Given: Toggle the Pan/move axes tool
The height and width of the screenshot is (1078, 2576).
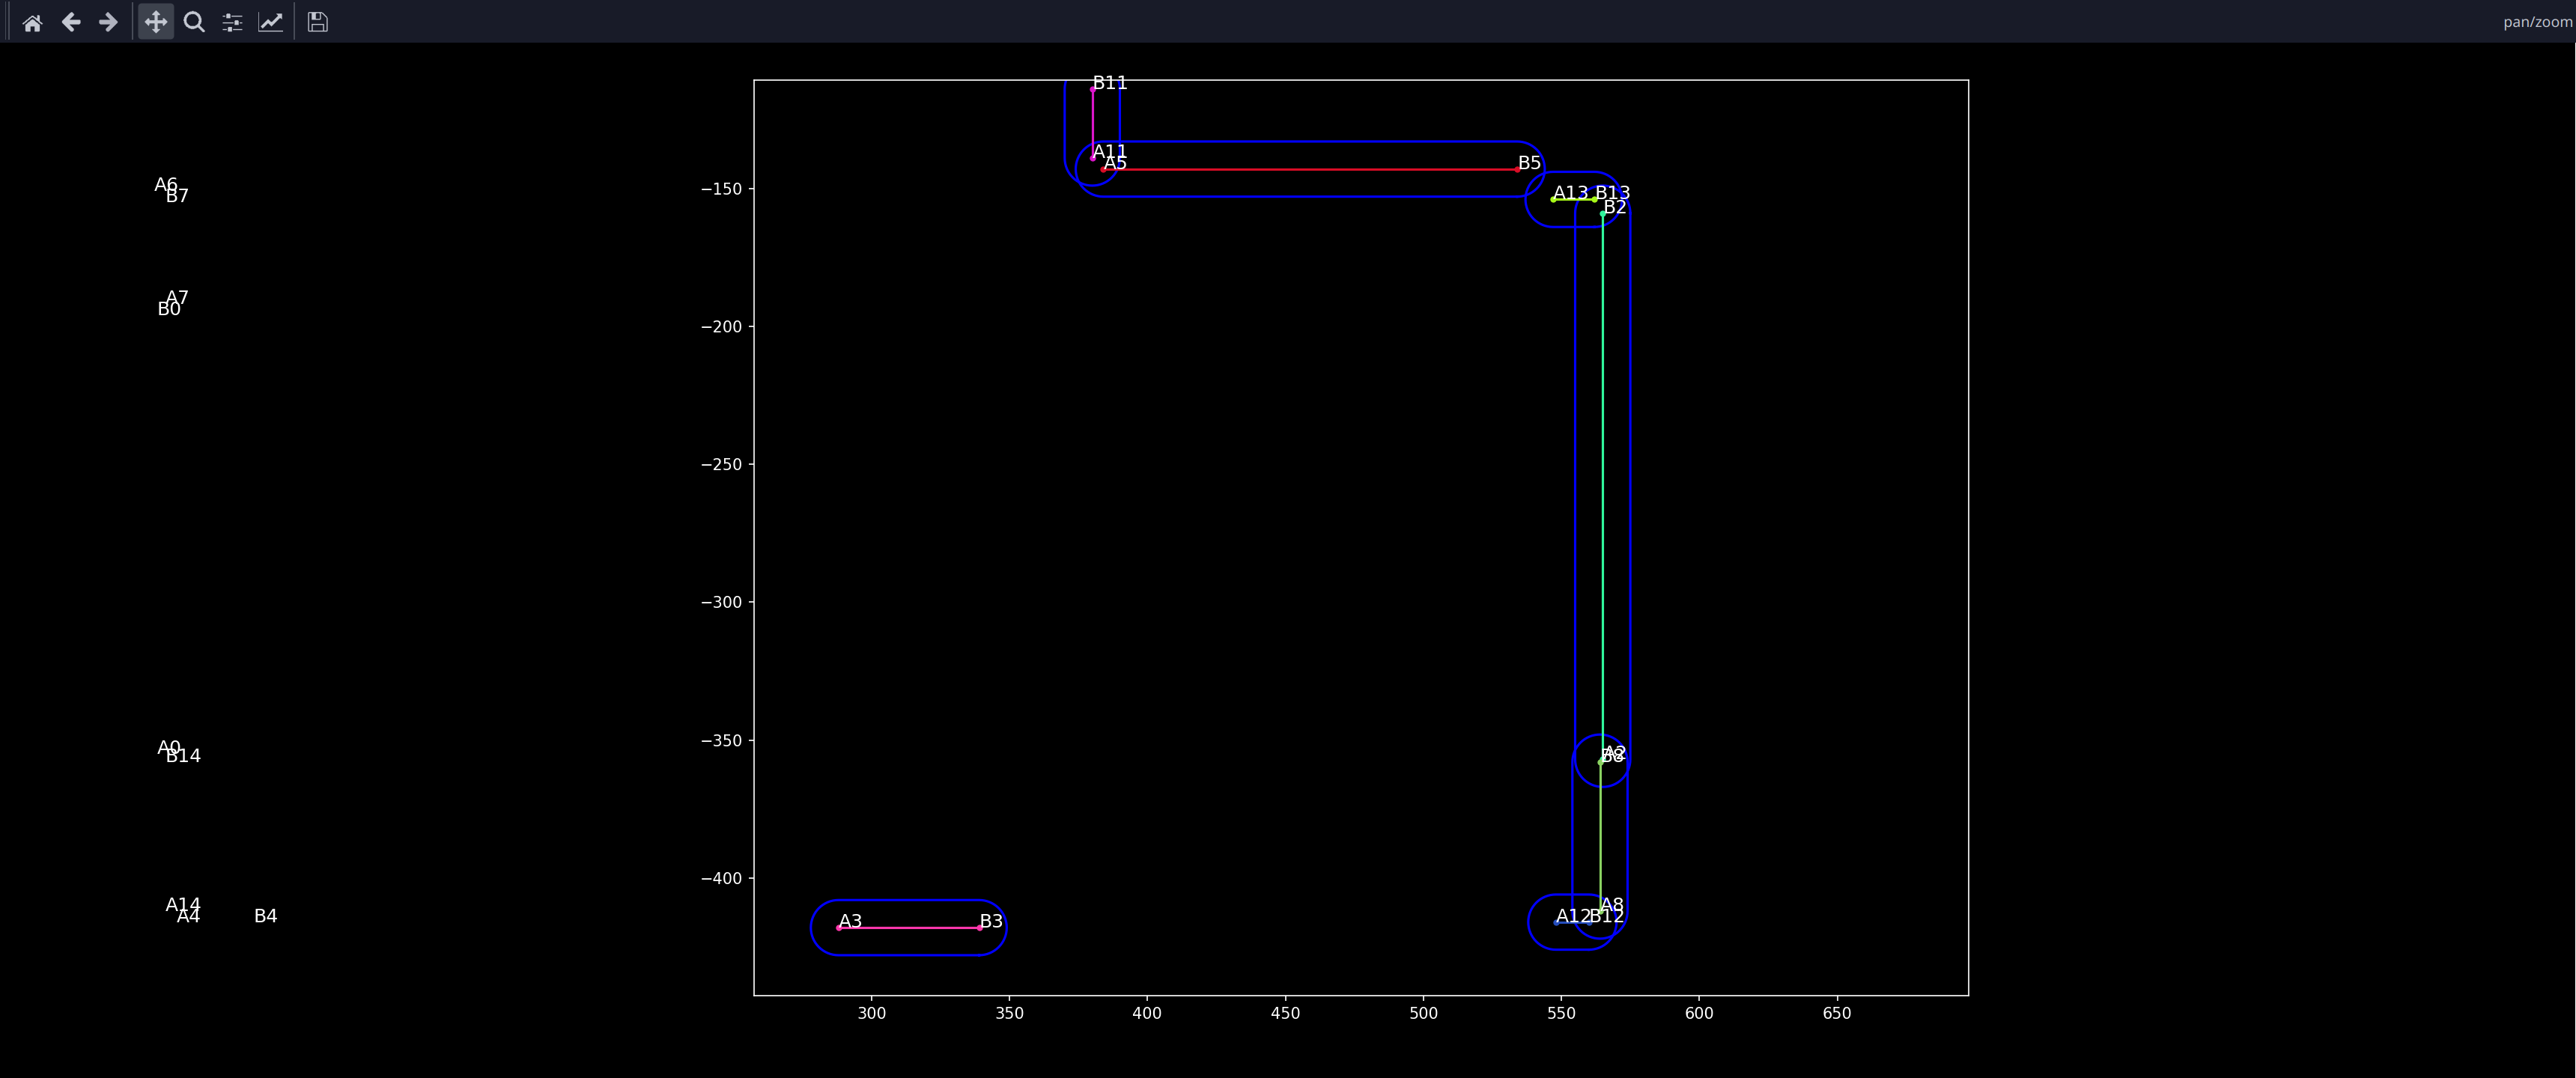Looking at the screenshot, I should (x=155, y=22).
